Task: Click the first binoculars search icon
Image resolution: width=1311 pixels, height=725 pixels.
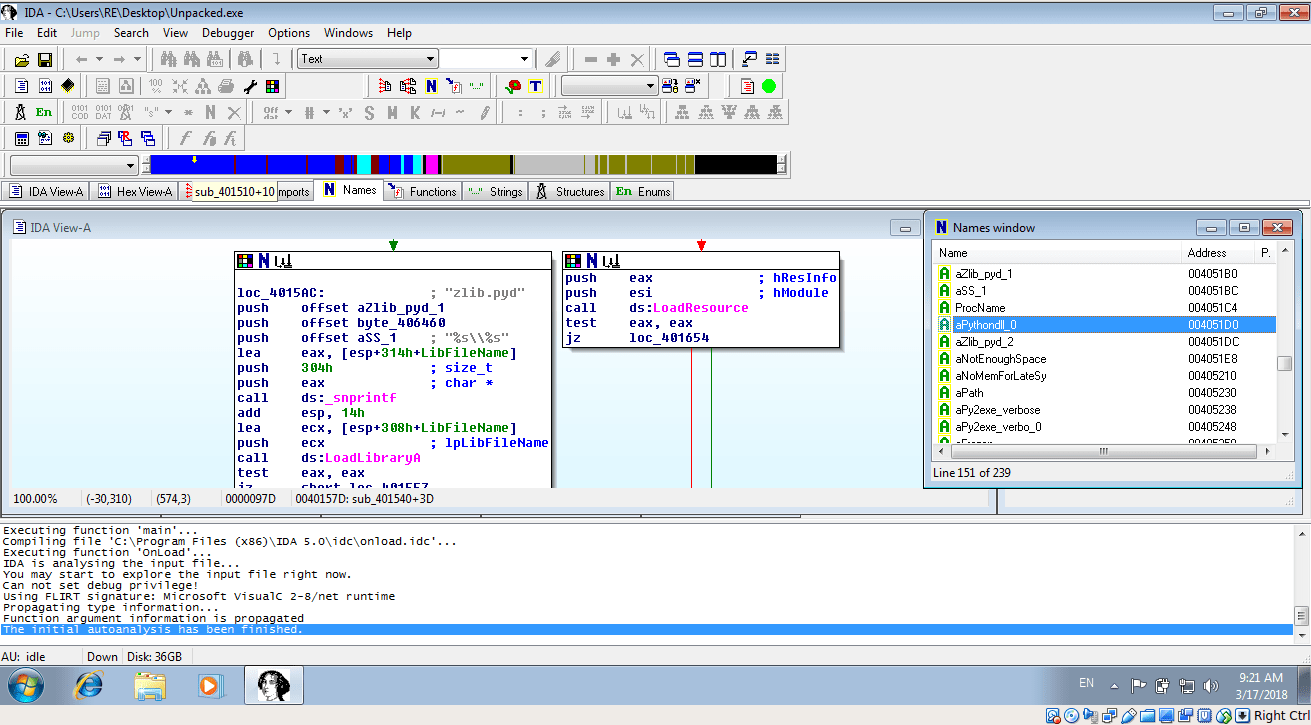Action: pyautogui.click(x=169, y=60)
